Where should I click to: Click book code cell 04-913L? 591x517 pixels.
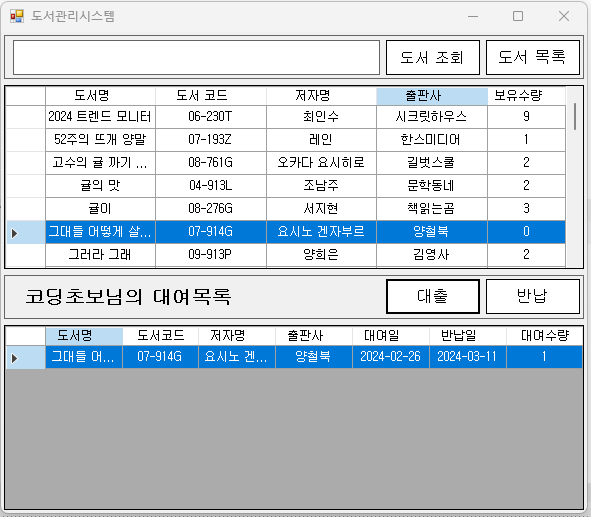point(211,186)
